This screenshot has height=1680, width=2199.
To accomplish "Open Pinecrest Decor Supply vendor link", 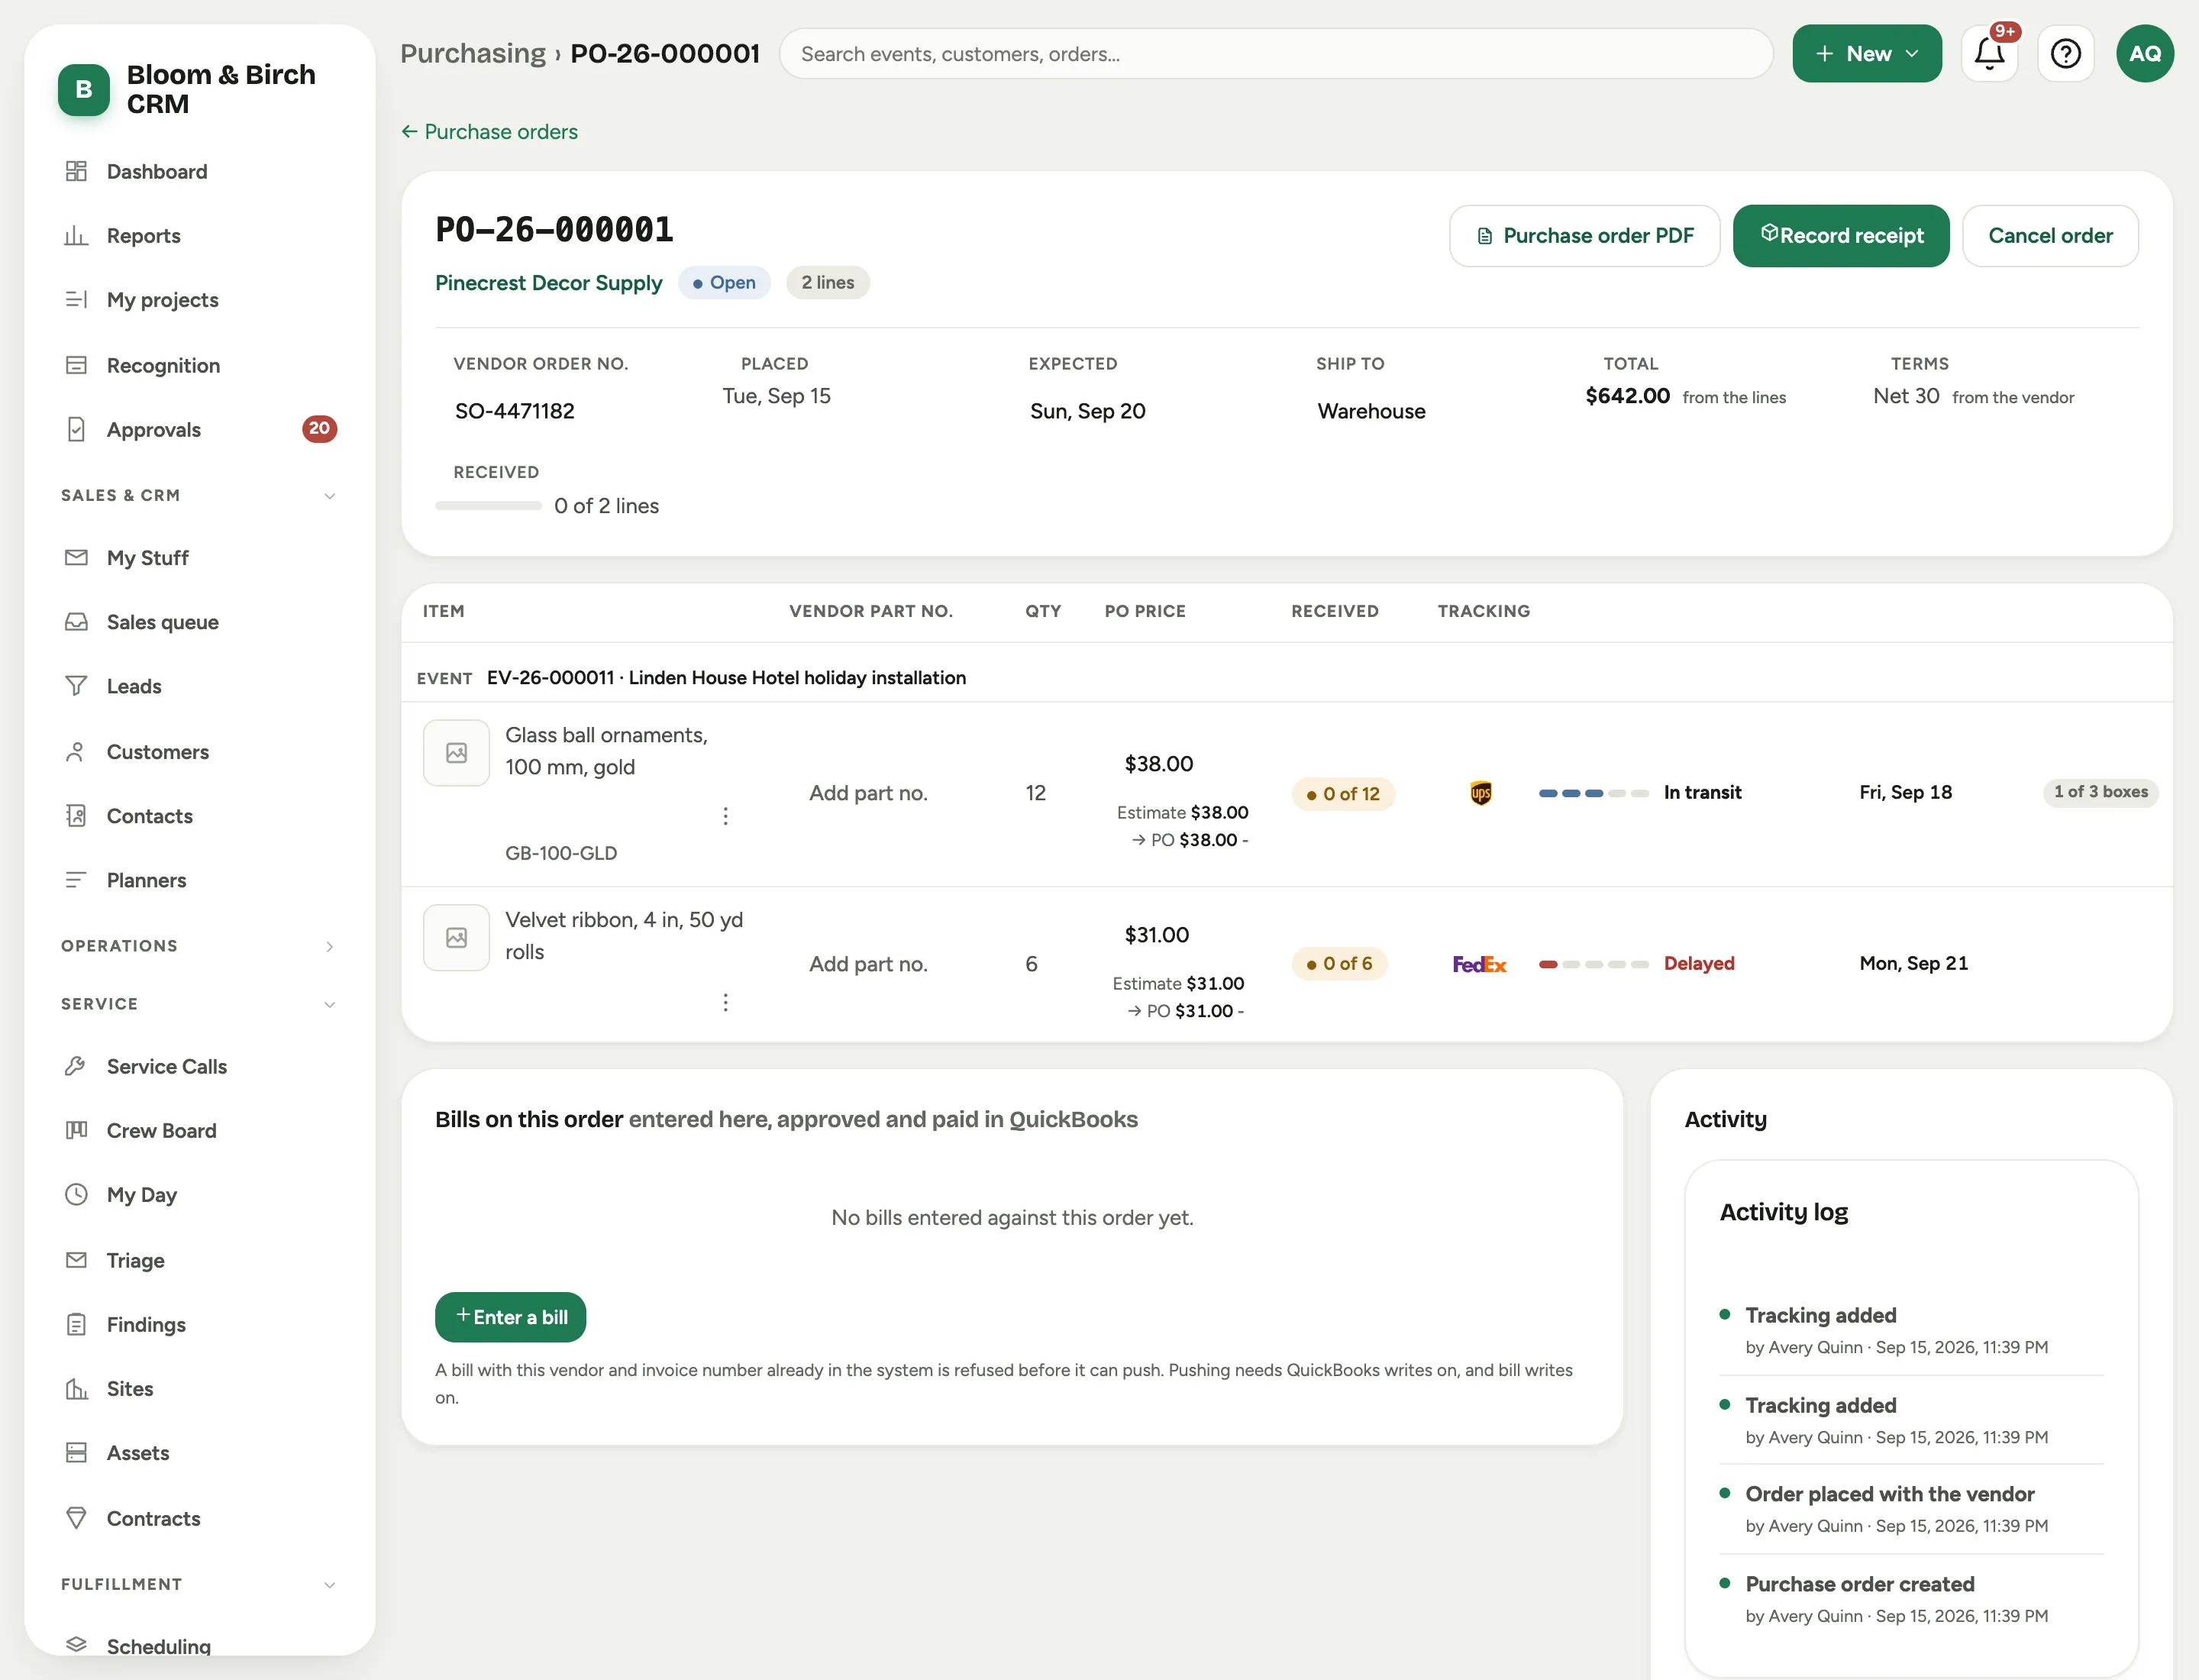I will pyautogui.click(x=549, y=283).
